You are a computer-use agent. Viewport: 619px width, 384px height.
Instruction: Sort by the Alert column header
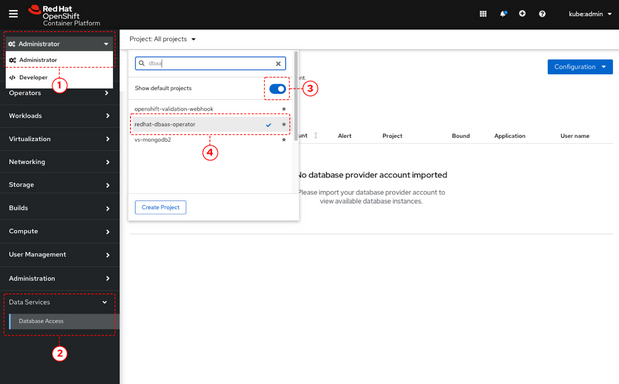tap(344, 136)
